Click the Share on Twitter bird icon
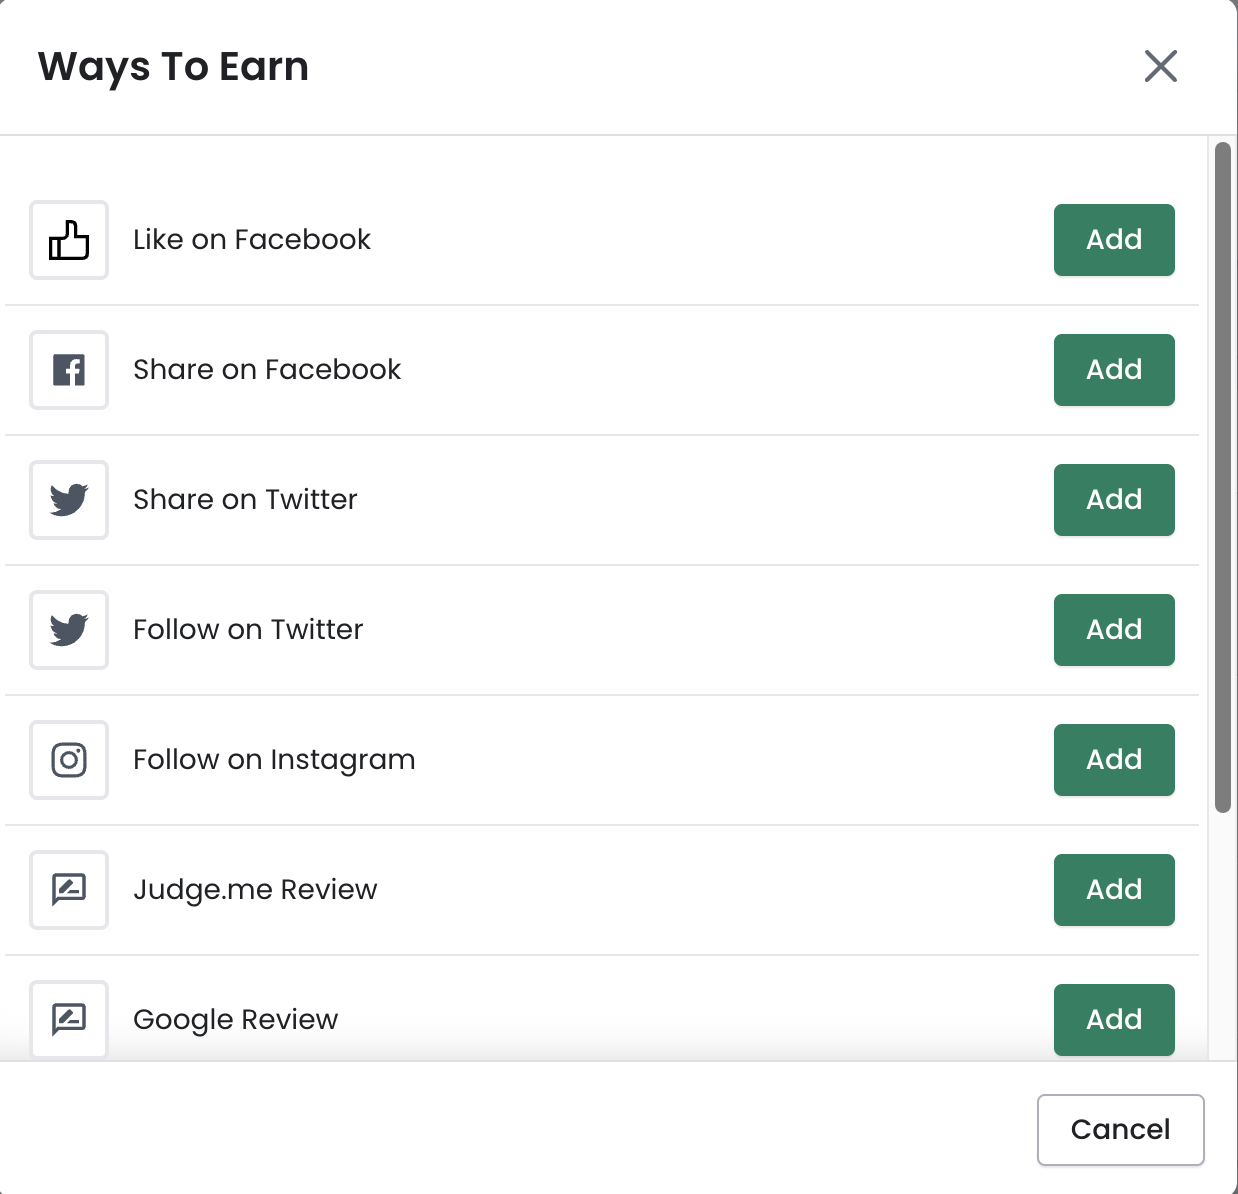1238x1194 pixels. tap(69, 500)
